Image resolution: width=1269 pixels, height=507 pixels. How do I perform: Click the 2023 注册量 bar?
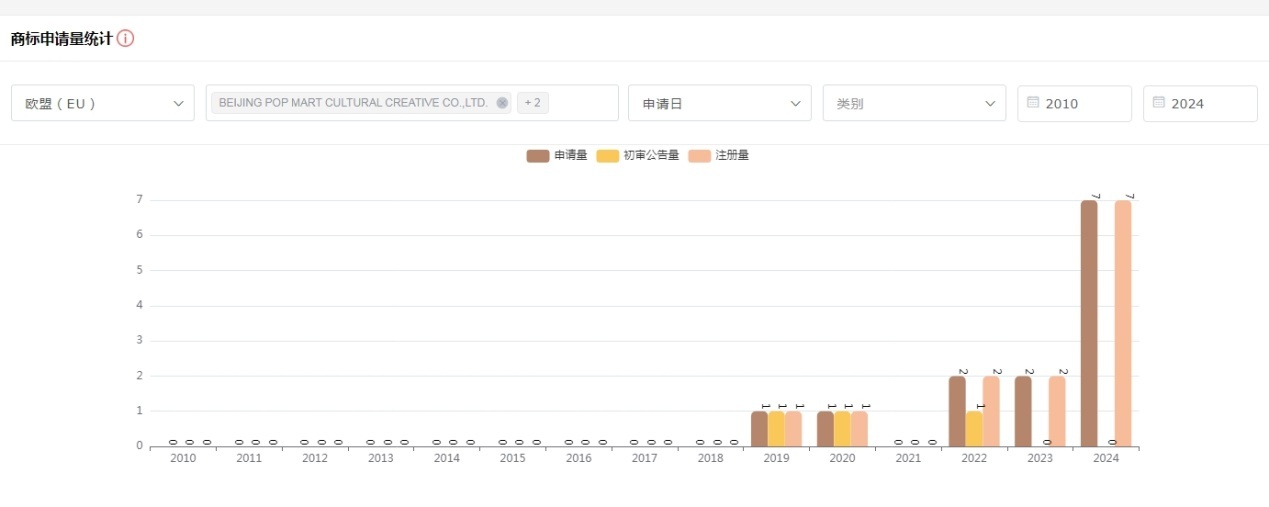coord(1057,411)
